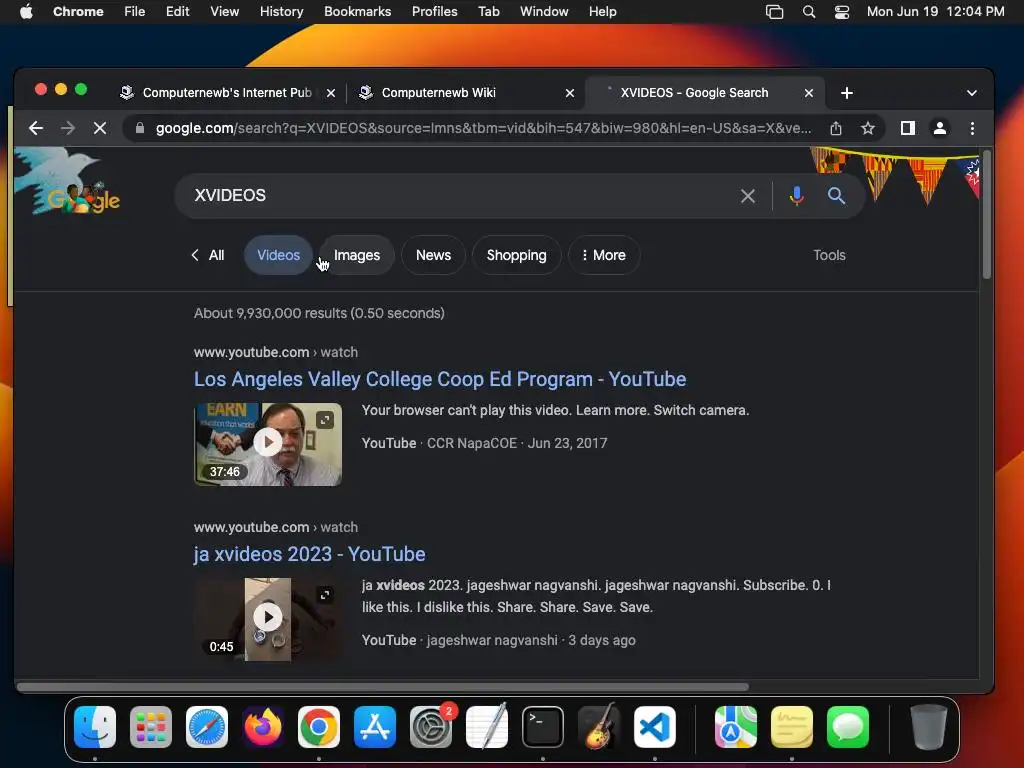Switch to the Images filter
1024x768 pixels.
pos(357,255)
